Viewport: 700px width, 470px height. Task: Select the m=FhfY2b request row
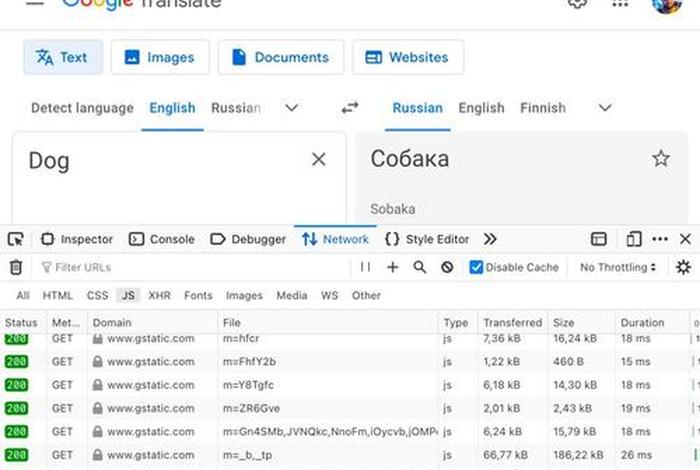(x=350, y=362)
